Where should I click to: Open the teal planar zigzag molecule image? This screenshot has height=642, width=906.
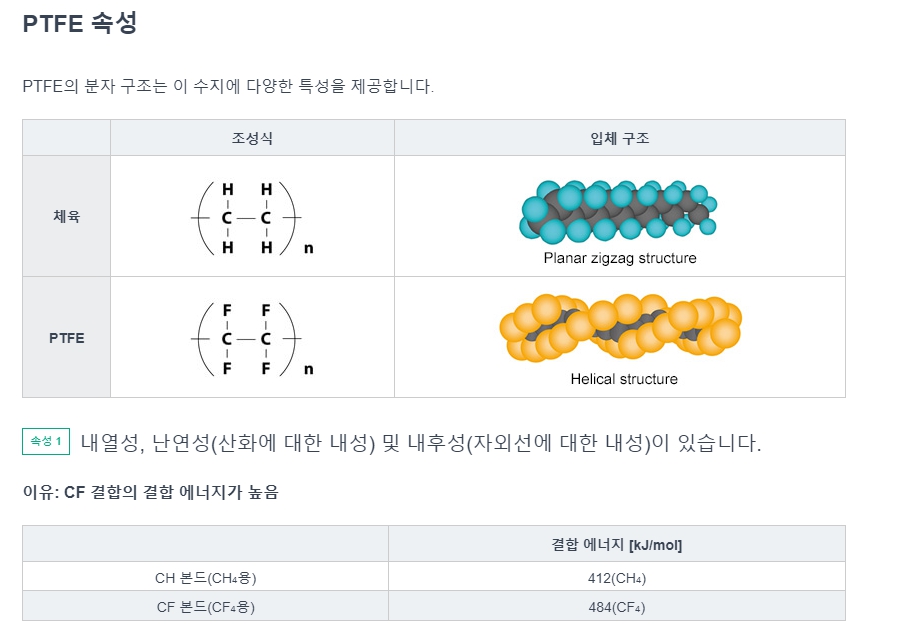(618, 211)
